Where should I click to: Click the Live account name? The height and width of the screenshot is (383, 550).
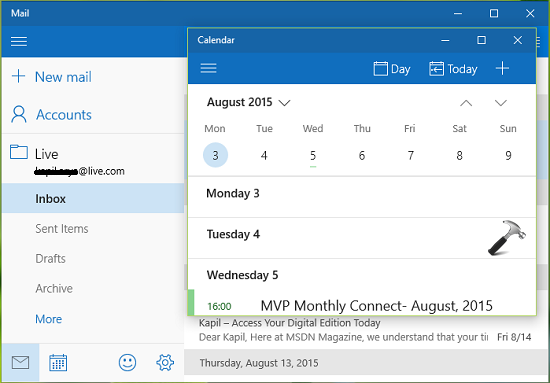(46, 154)
